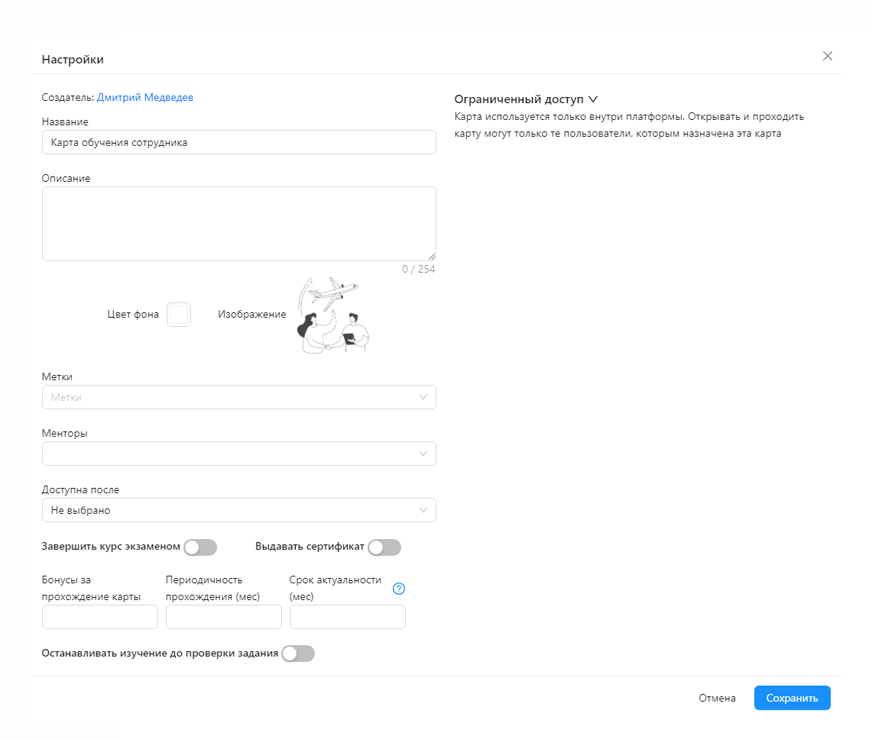Expand the Доступна после dropdown
This screenshot has width=873, height=740.
click(x=239, y=510)
